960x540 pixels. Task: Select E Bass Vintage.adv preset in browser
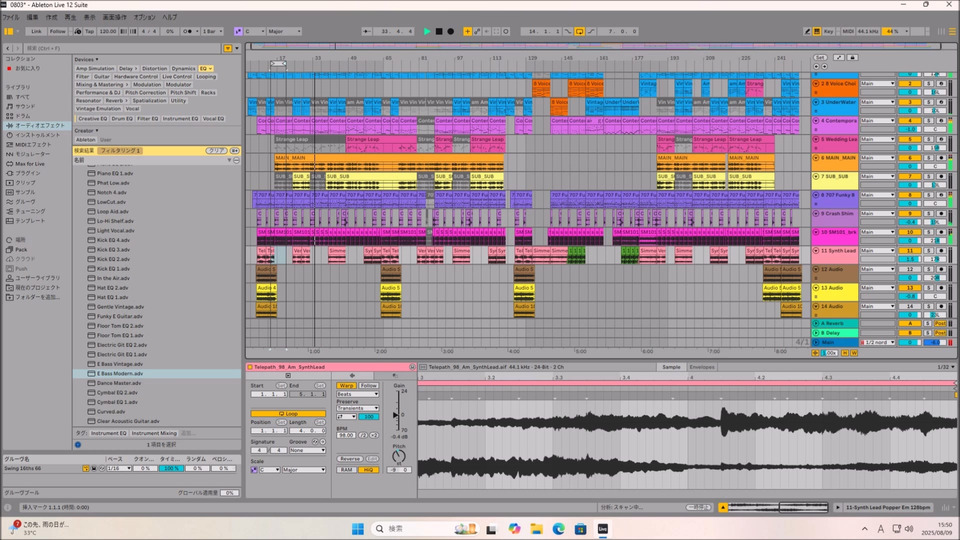pyautogui.click(x=121, y=364)
